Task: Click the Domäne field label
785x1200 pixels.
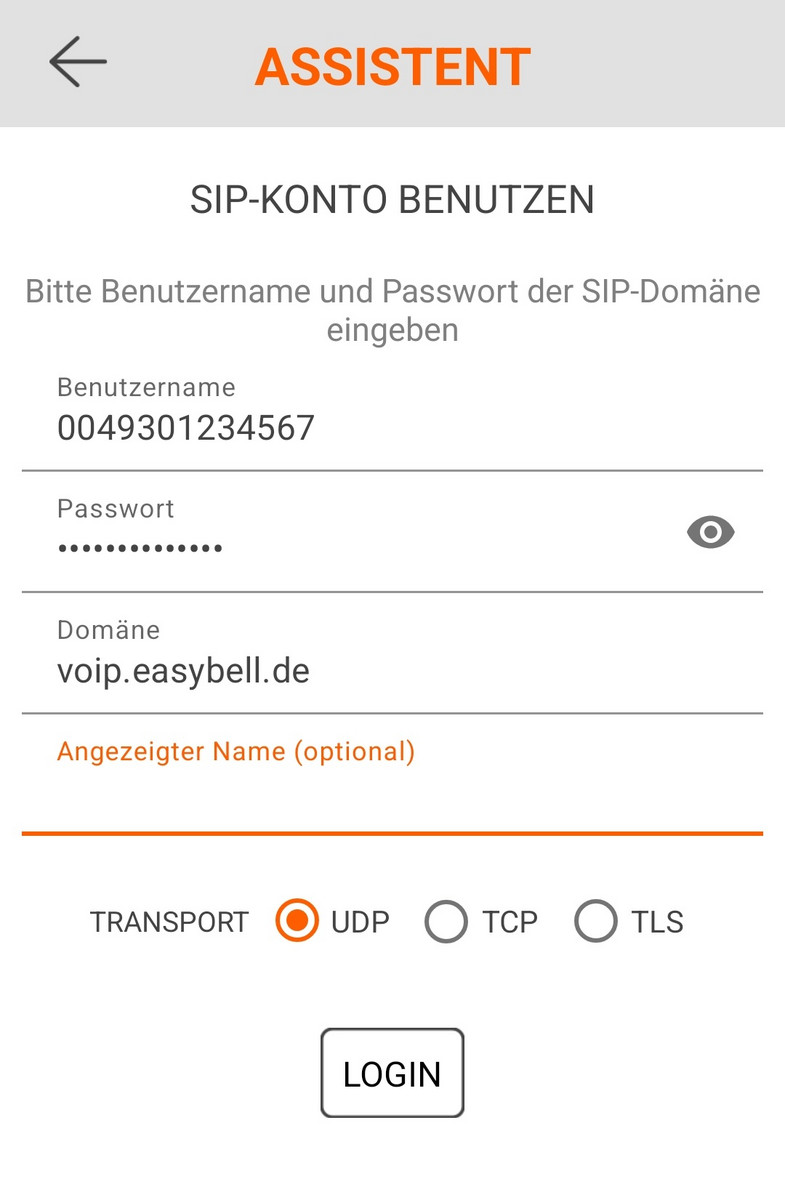Action: (x=108, y=630)
